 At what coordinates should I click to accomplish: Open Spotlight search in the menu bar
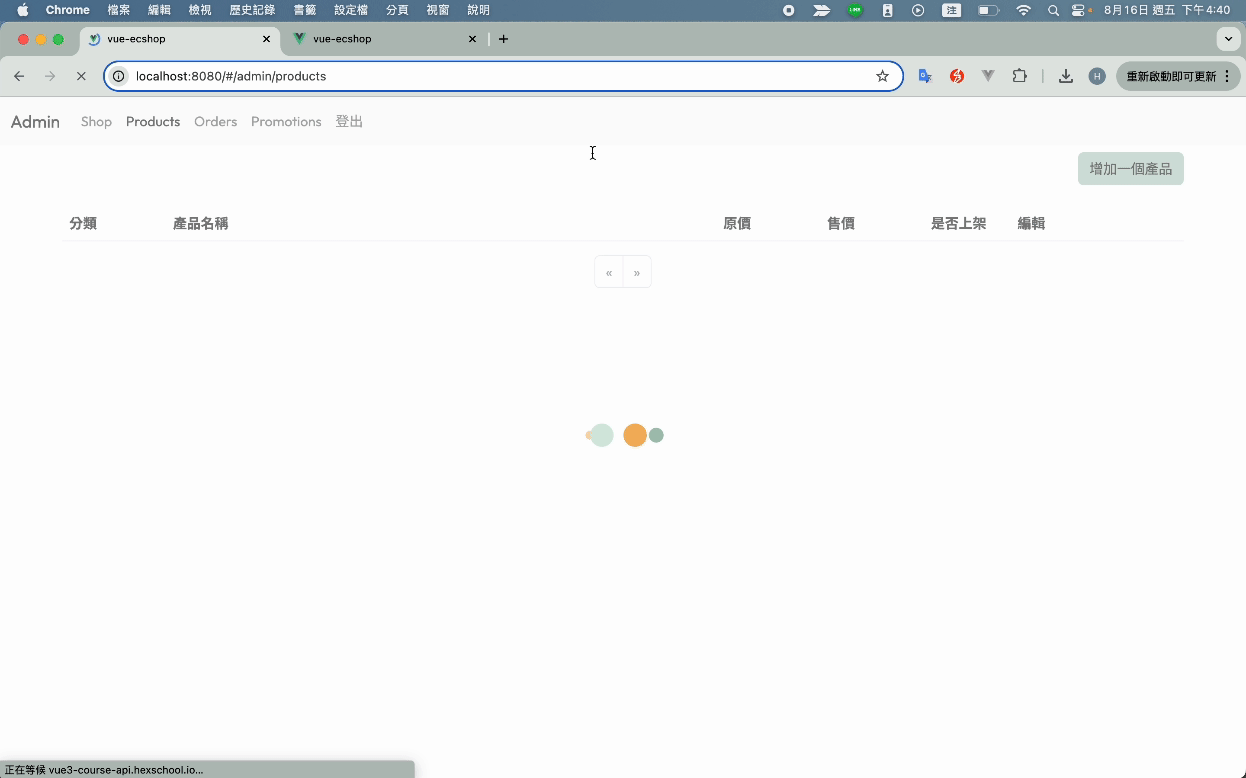click(1053, 10)
